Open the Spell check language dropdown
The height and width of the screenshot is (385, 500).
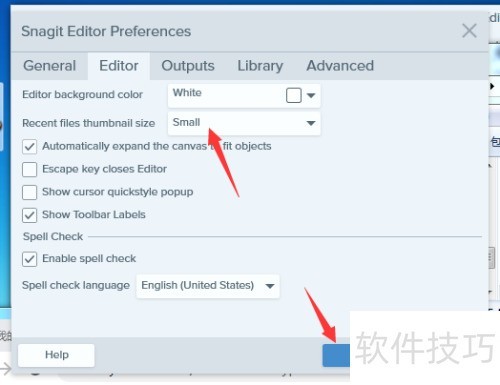pyautogui.click(x=208, y=286)
